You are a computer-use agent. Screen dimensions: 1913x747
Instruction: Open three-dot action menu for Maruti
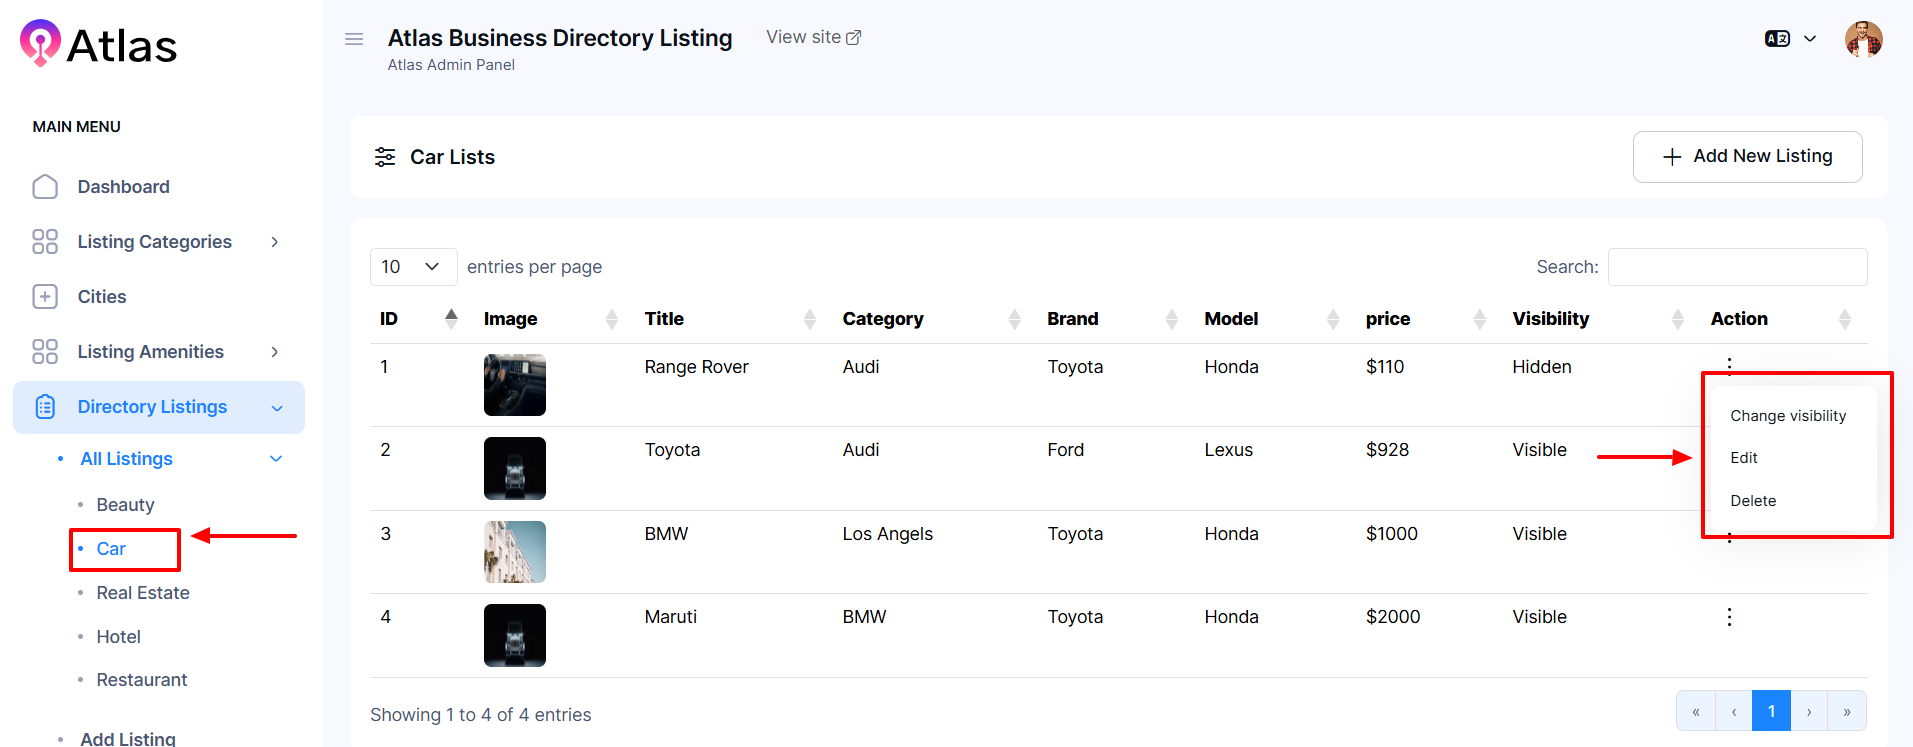click(1728, 617)
